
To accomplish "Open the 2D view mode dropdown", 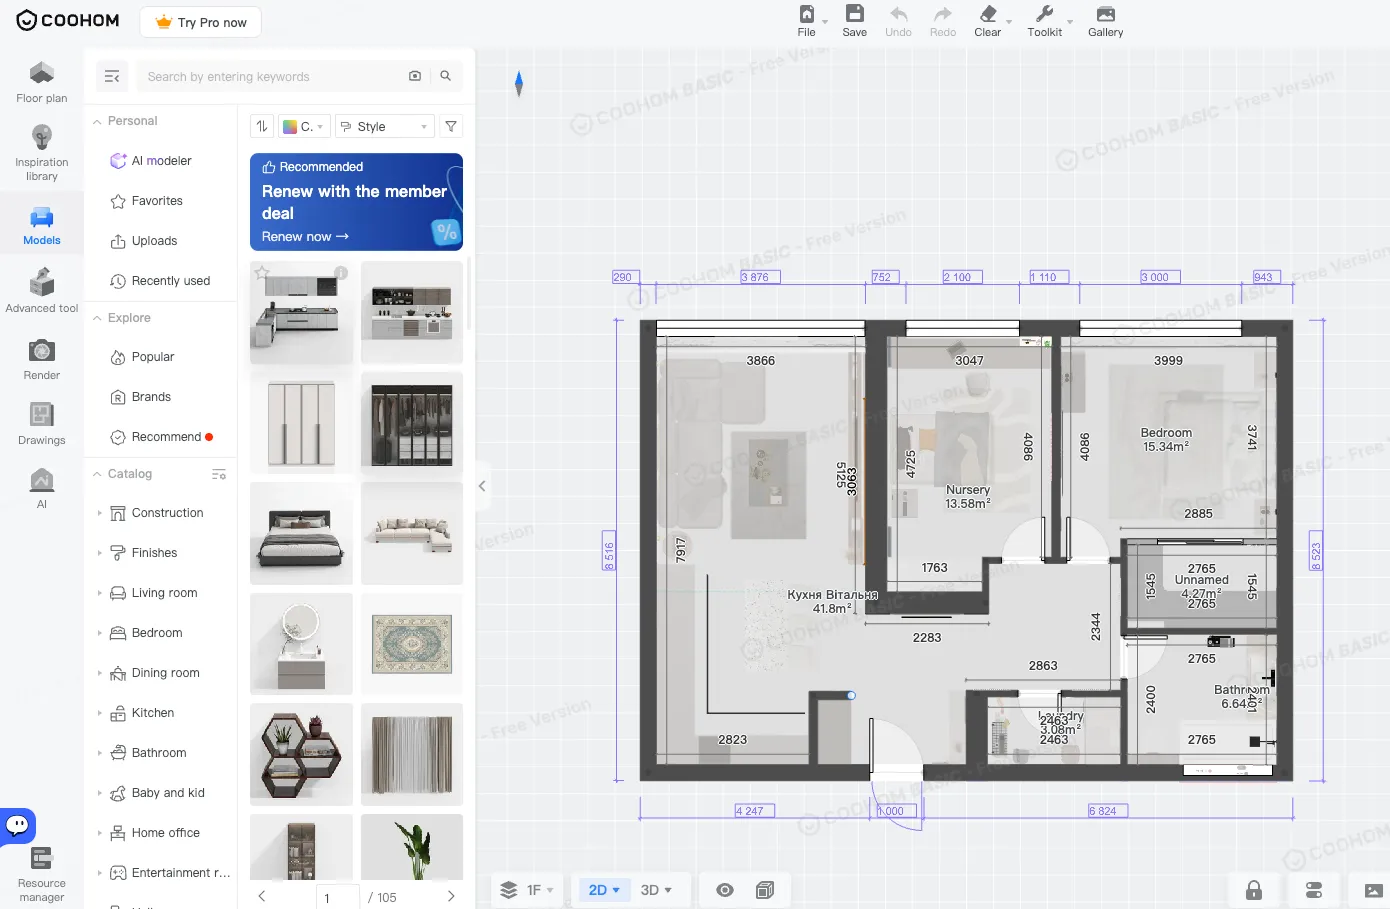I will click(x=604, y=890).
